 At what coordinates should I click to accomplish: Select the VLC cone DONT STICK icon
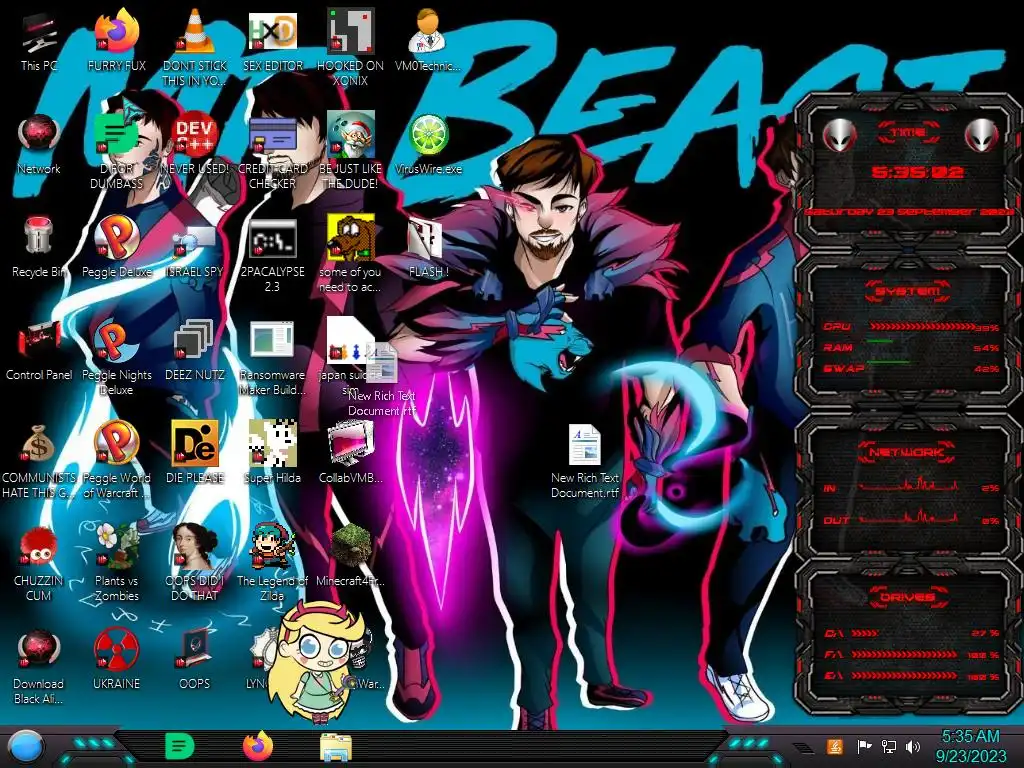tap(195, 47)
